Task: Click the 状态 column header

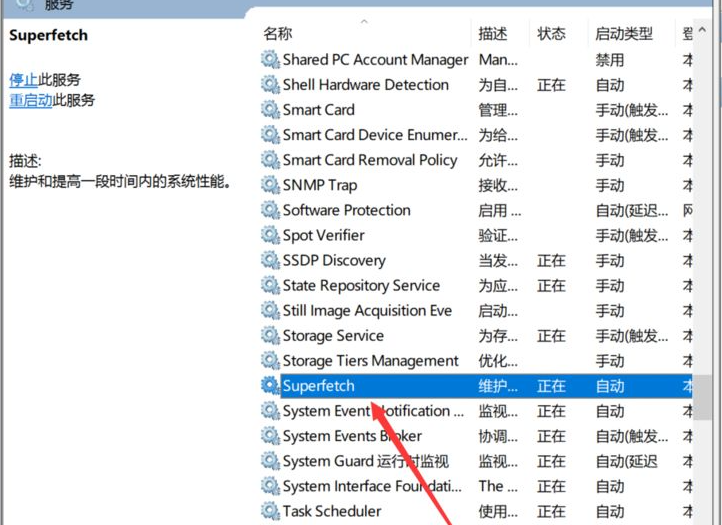Action: [x=551, y=33]
